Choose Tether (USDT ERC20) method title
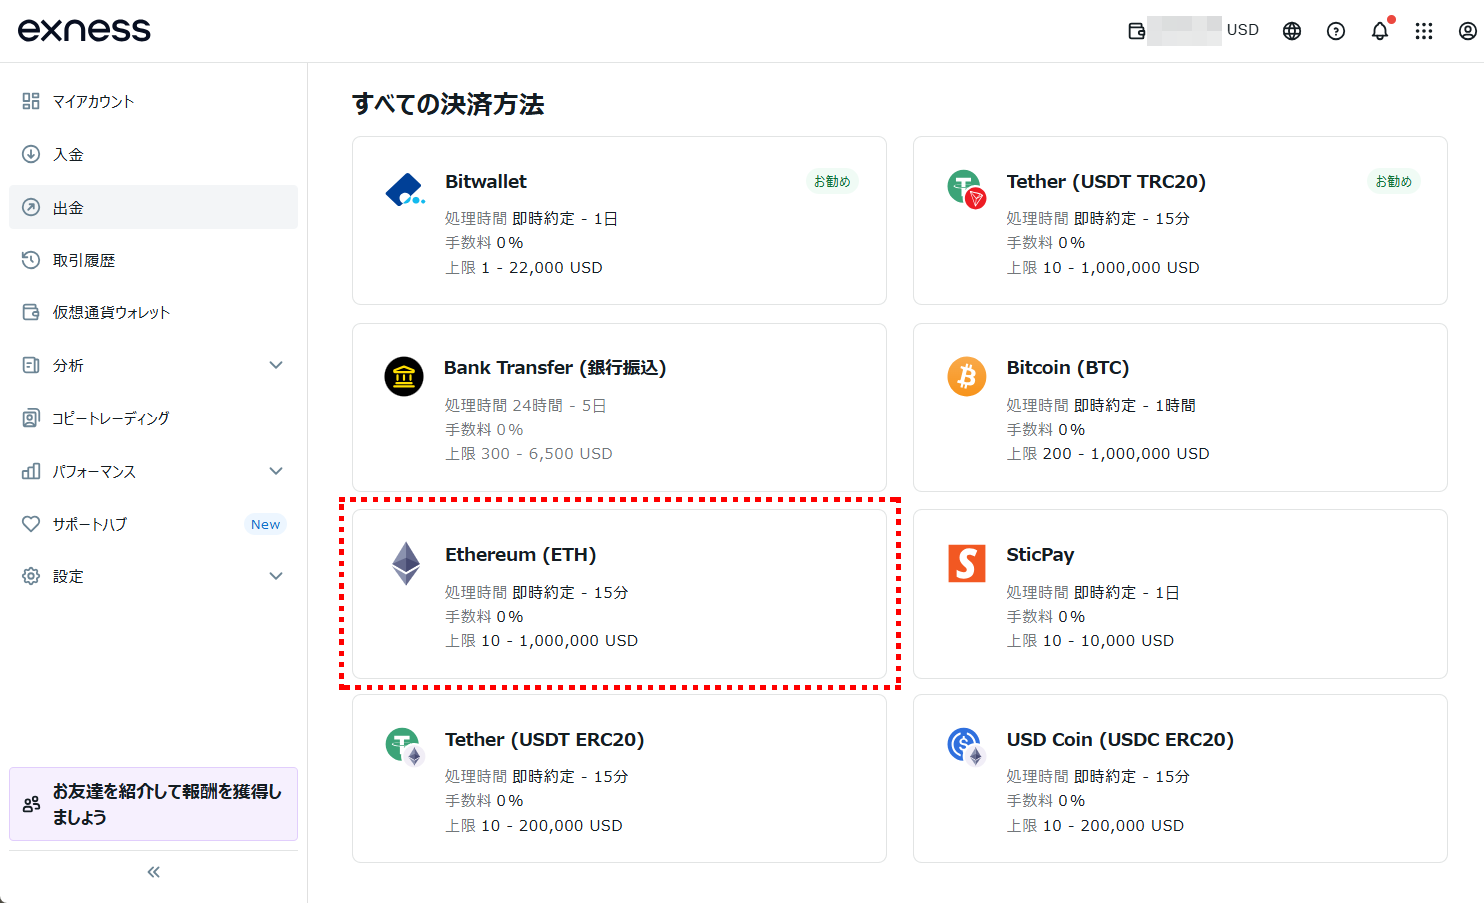Viewport: 1484px width, 903px height. coord(544,740)
